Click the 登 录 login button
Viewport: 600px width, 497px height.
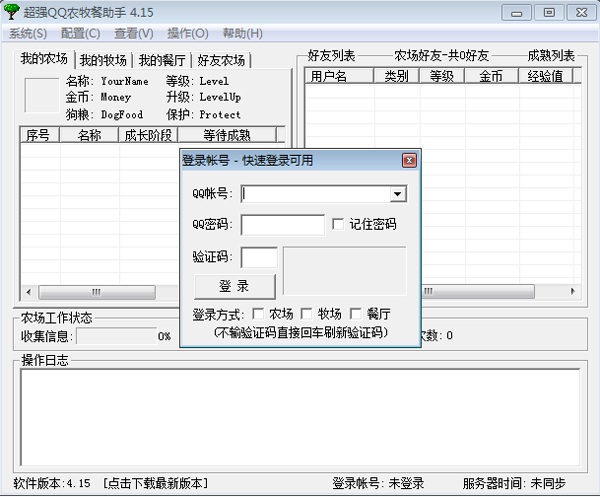tap(235, 286)
